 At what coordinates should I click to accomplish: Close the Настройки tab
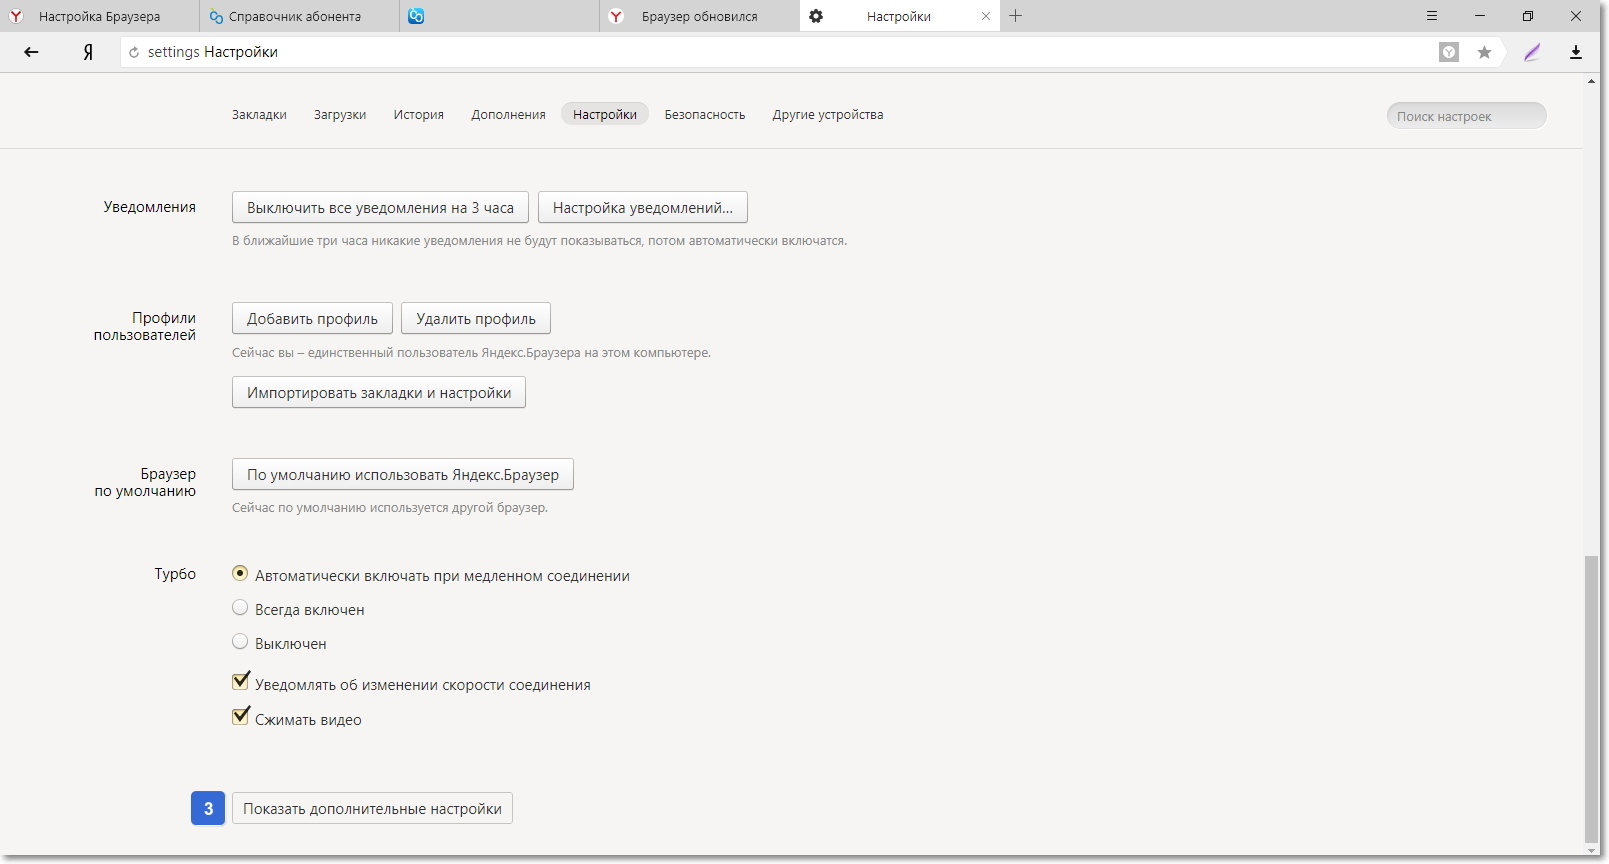pos(986,16)
